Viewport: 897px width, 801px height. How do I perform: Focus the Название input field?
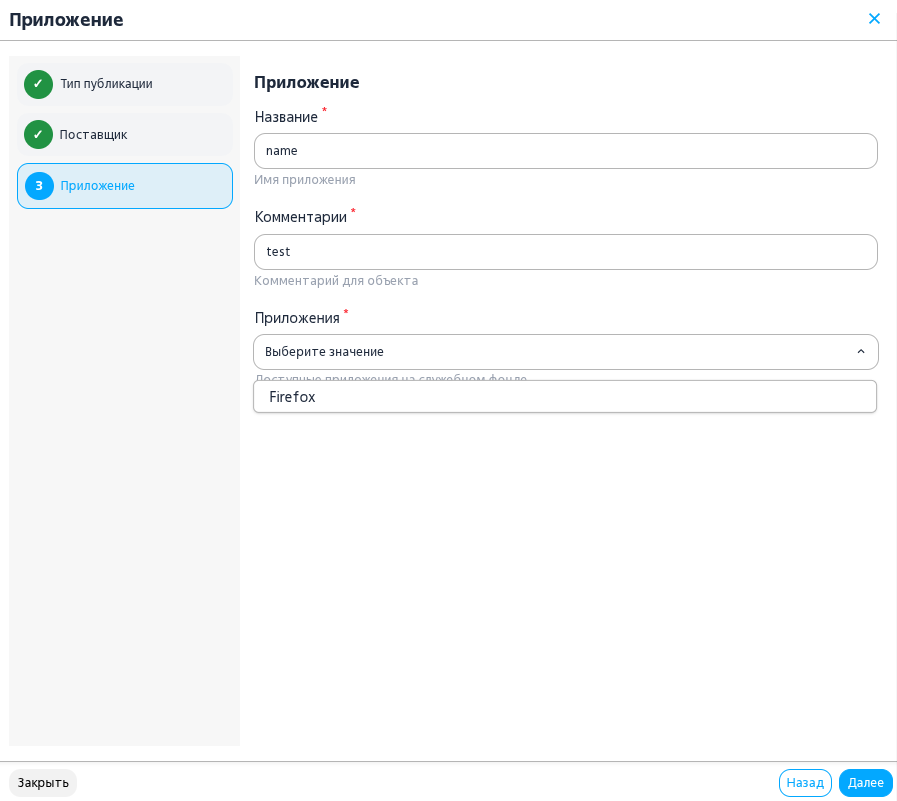[x=565, y=151]
